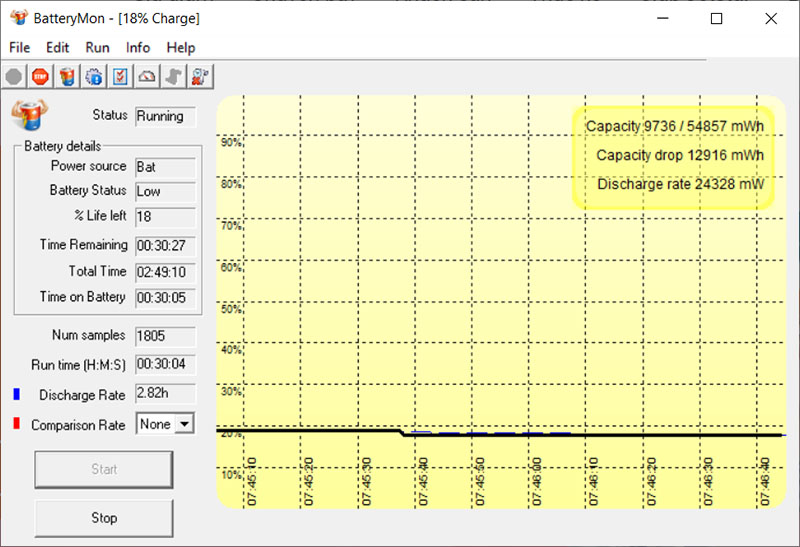Click the greyed-out start octagon toolbar icon
800x547 pixels.
tap(14, 77)
